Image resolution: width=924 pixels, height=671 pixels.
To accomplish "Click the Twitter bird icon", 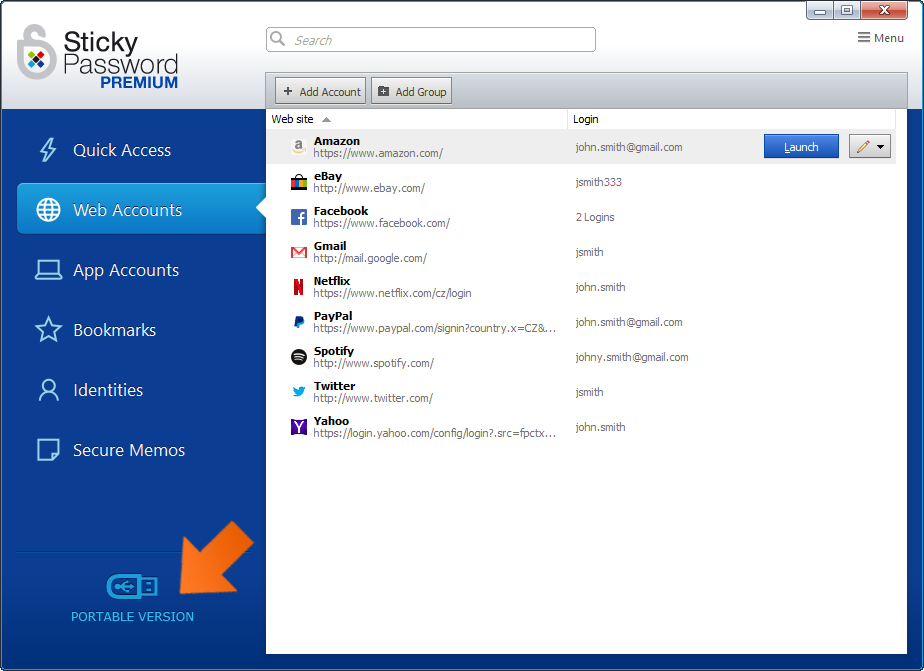I will click(x=299, y=392).
